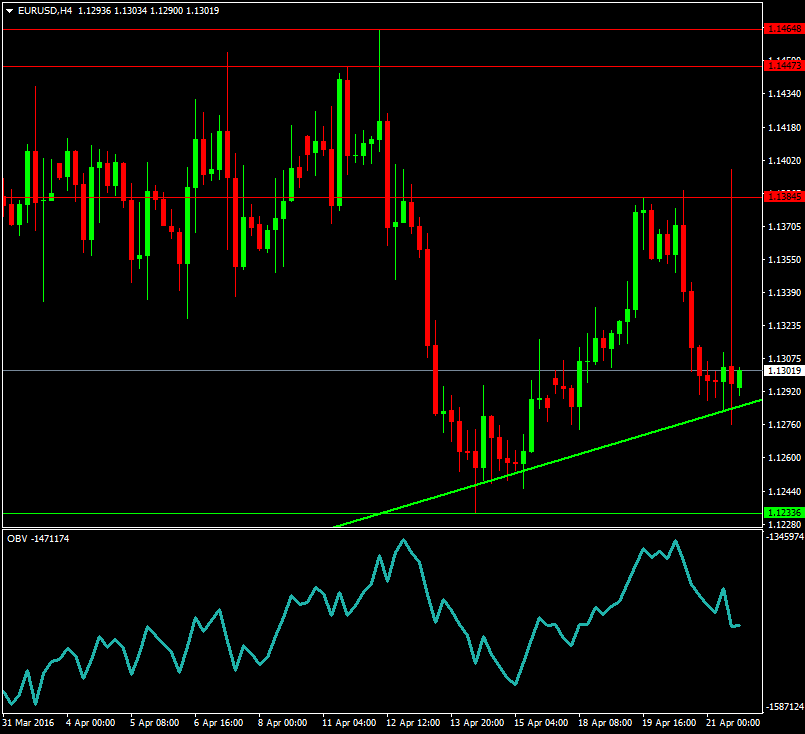The image size is (805, 734).
Task: Click the 12 Apr 12:00 time label
Action: (x=413, y=722)
